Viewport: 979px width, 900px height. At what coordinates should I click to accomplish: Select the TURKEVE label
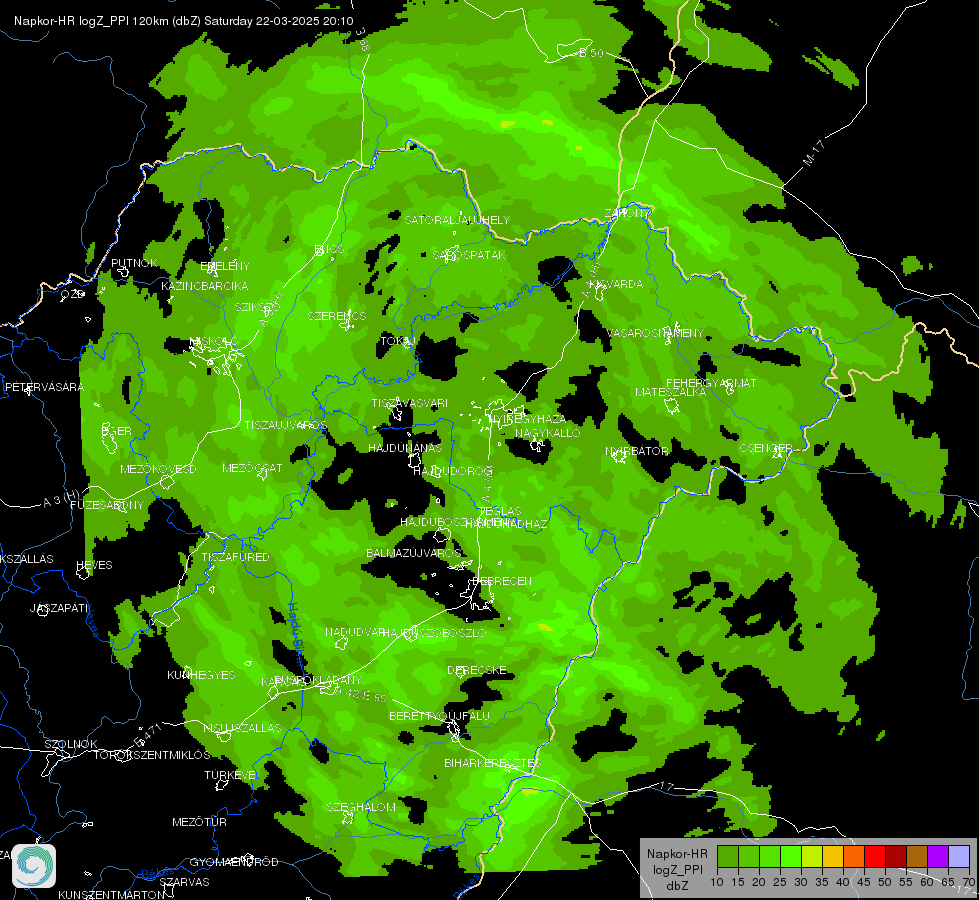pyautogui.click(x=230, y=775)
